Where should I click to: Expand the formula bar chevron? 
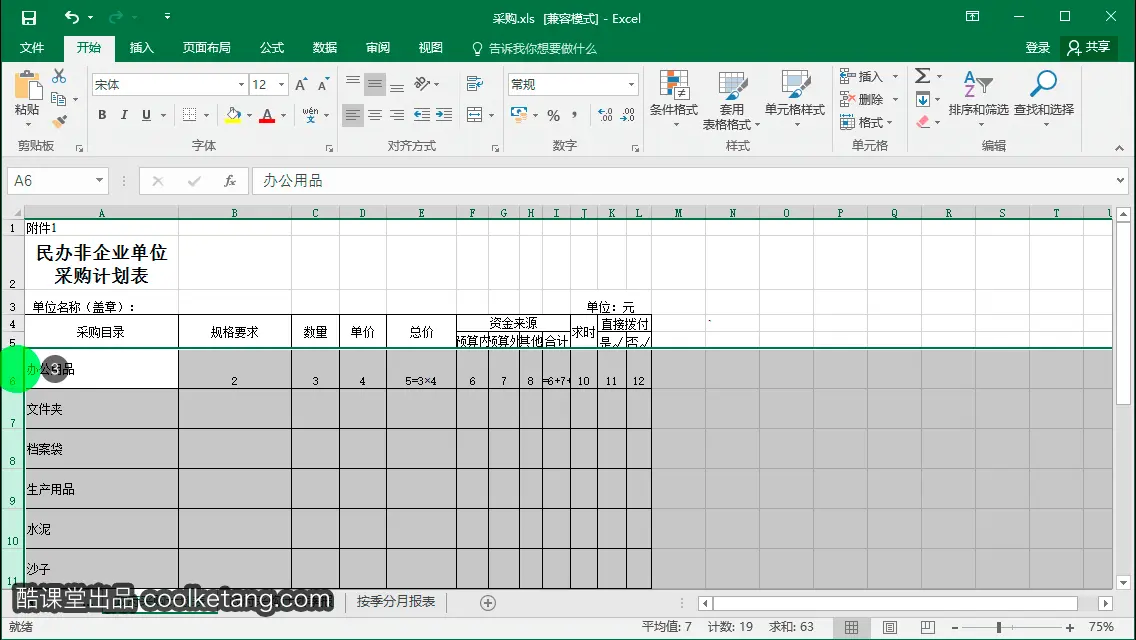click(x=1120, y=180)
